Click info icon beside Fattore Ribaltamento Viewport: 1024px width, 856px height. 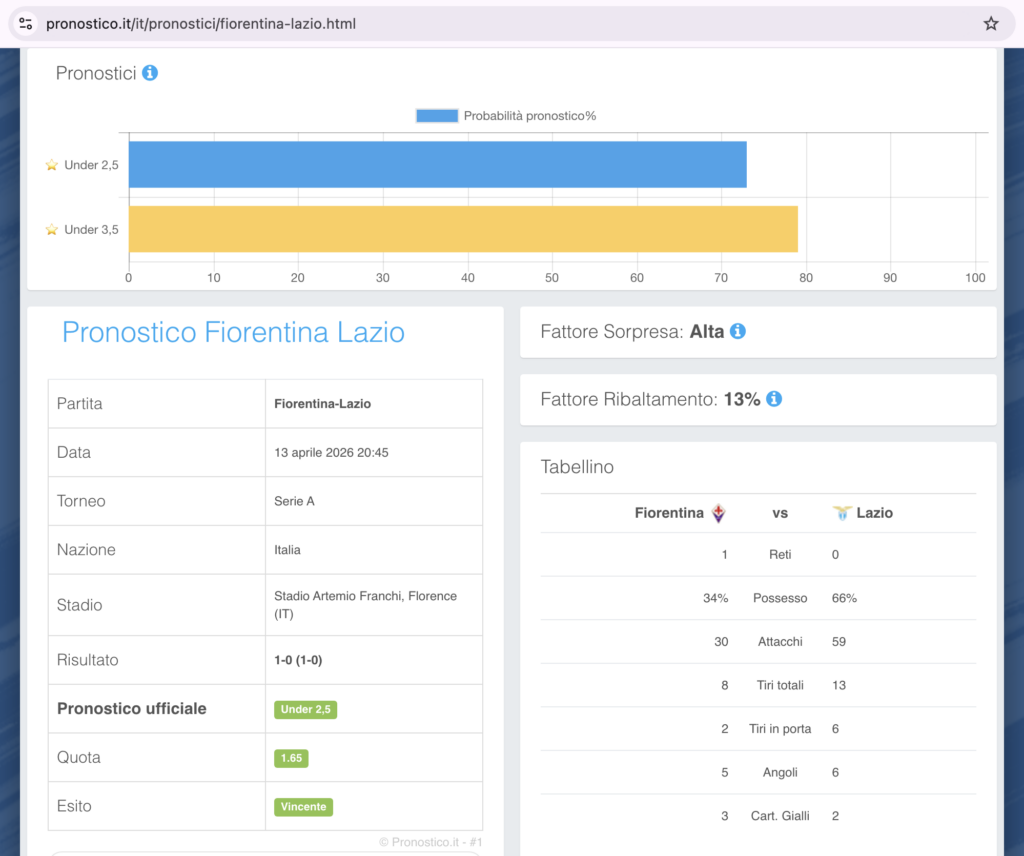(774, 399)
